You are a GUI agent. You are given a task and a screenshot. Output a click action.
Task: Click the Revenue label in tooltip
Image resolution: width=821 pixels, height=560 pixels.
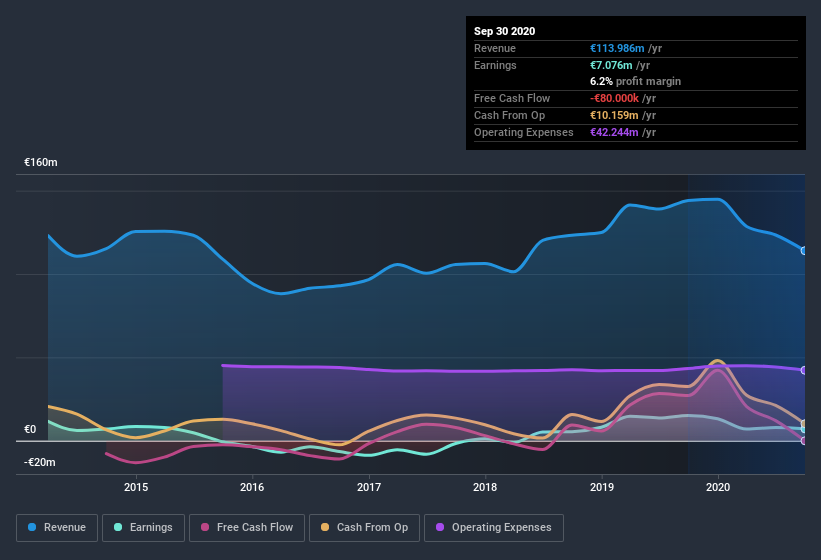495,48
